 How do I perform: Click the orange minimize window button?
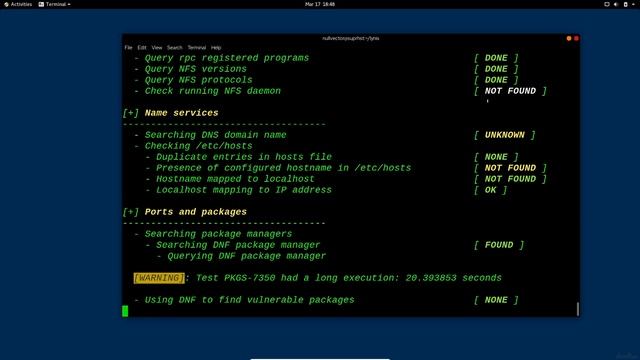(x=569, y=38)
